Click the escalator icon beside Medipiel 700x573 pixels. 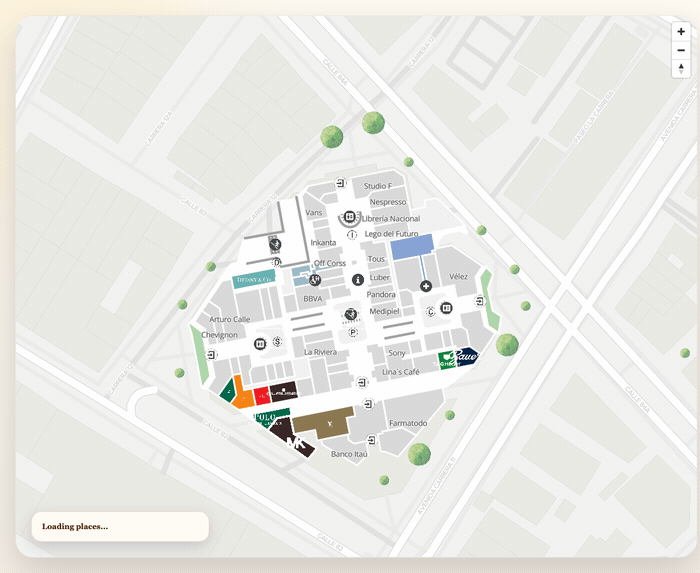click(351, 314)
